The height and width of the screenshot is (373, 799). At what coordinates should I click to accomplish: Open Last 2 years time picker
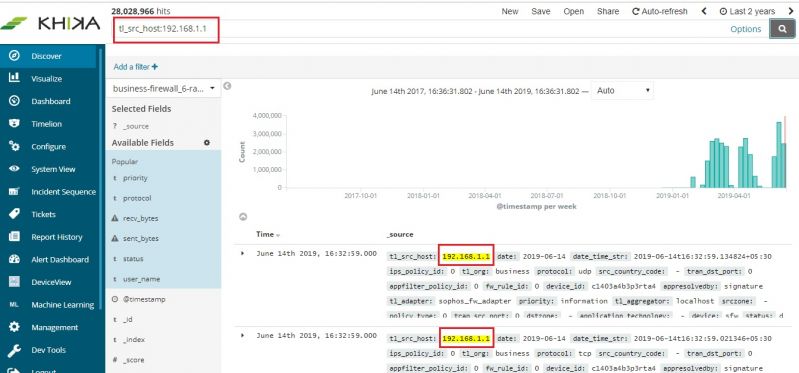pos(748,11)
